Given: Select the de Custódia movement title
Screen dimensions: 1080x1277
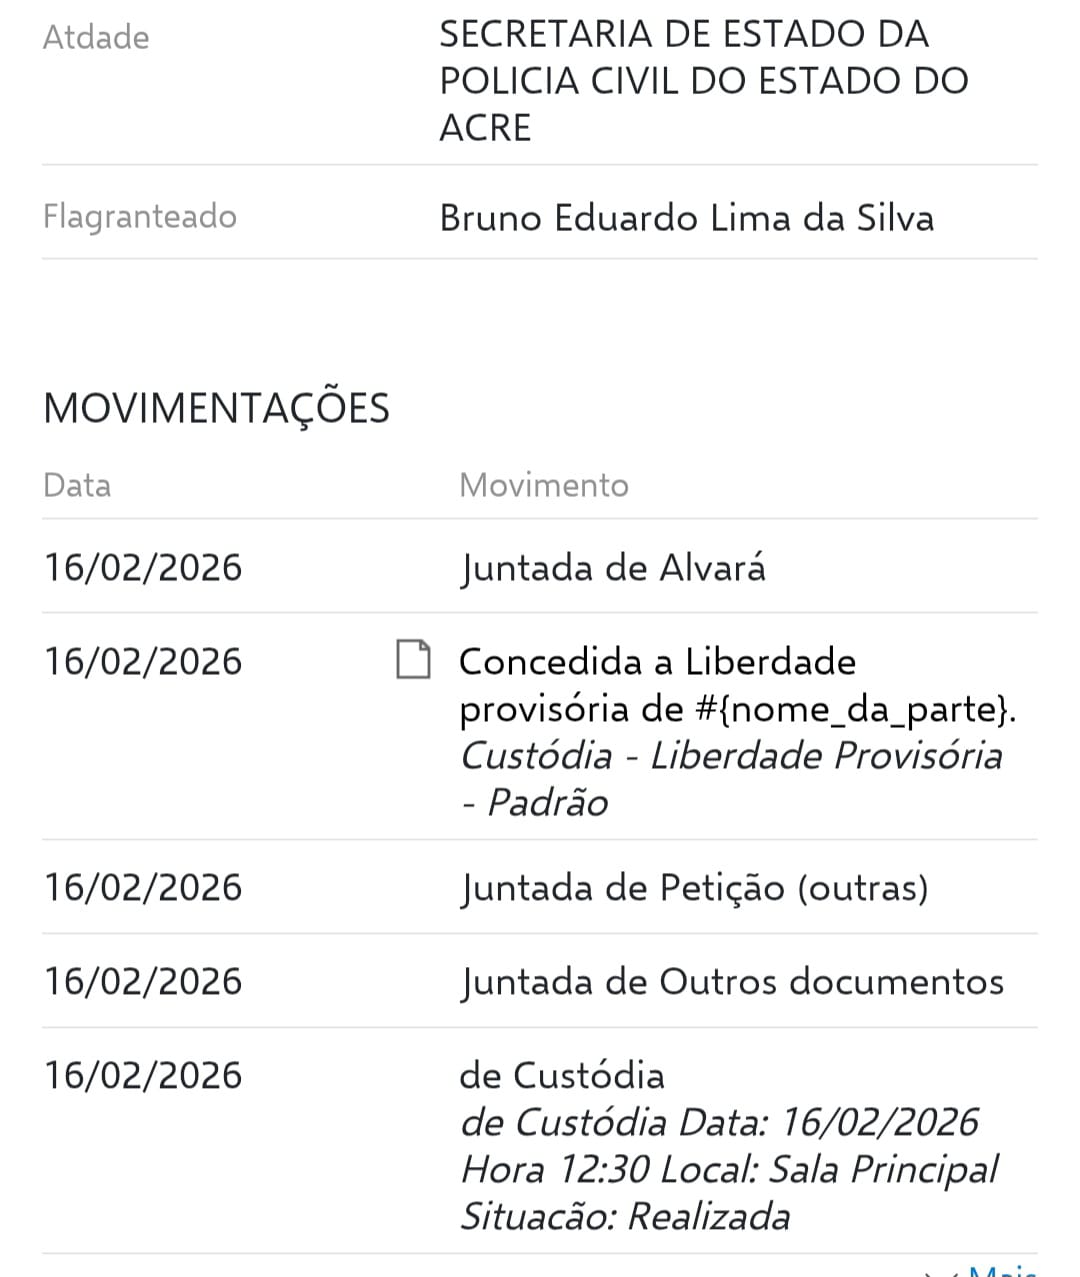Looking at the screenshot, I should [x=561, y=1076].
